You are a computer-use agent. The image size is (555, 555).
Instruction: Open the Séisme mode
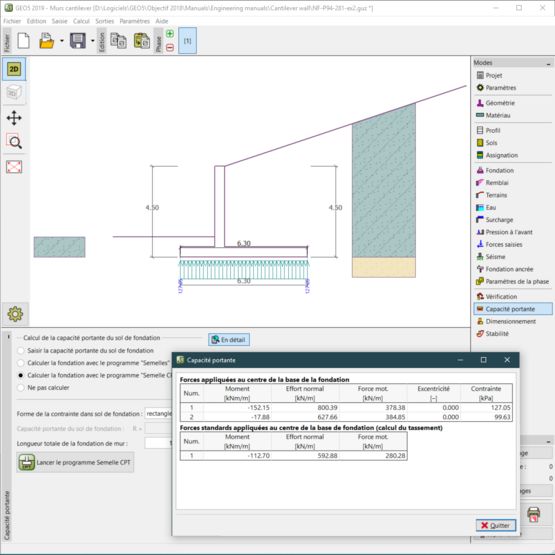(x=495, y=257)
